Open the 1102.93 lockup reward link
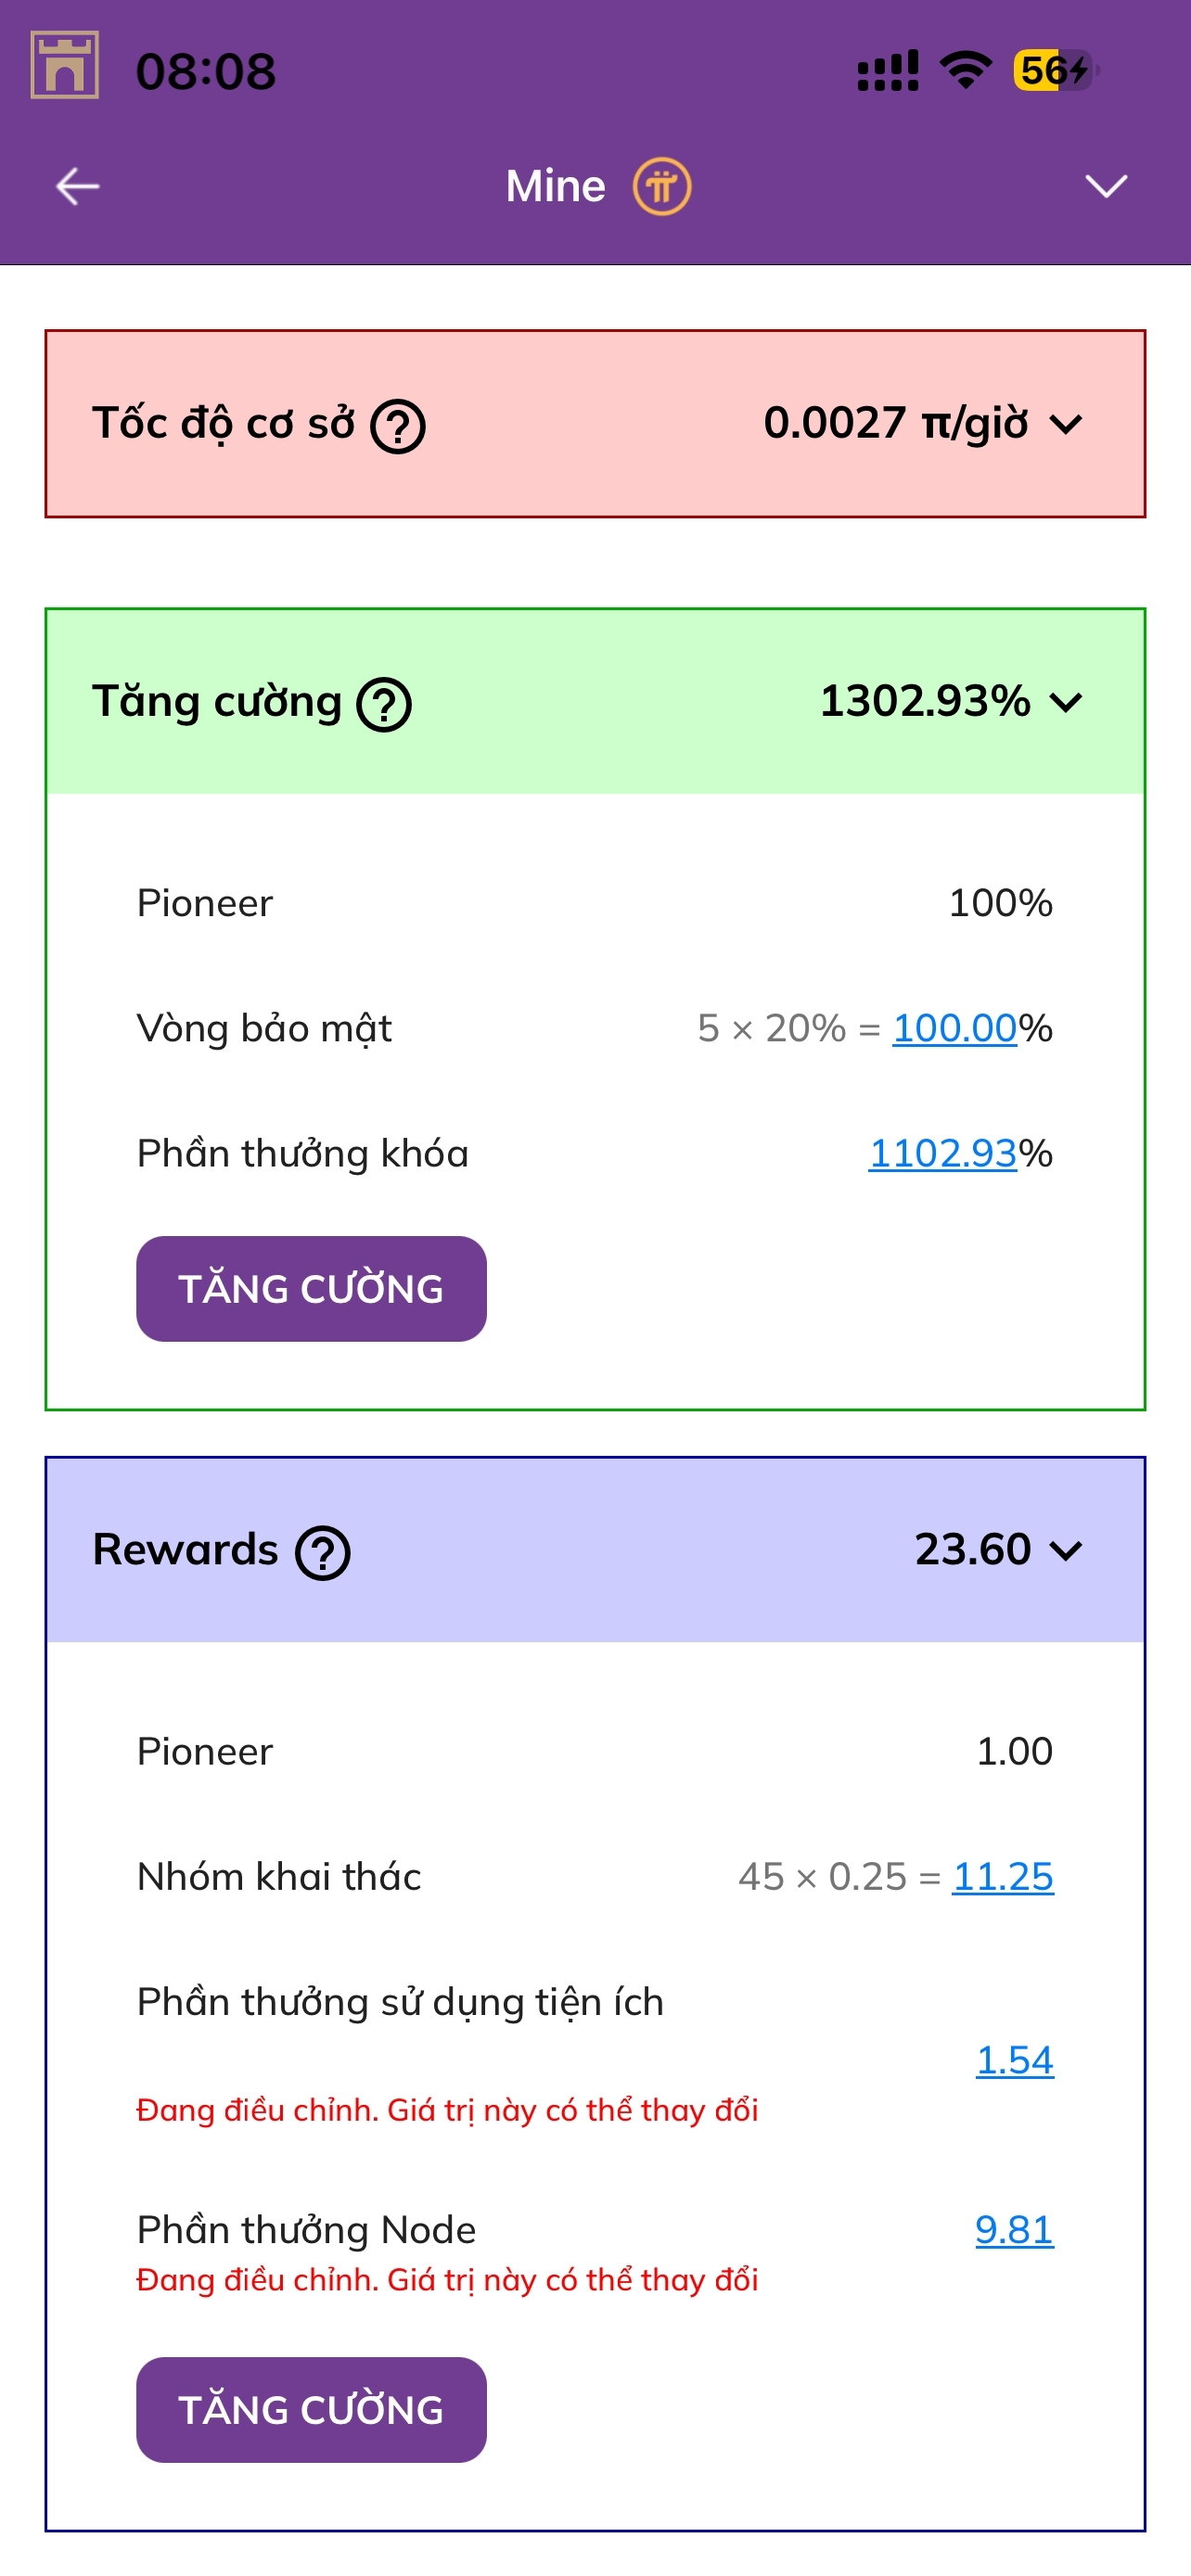 click(942, 1154)
